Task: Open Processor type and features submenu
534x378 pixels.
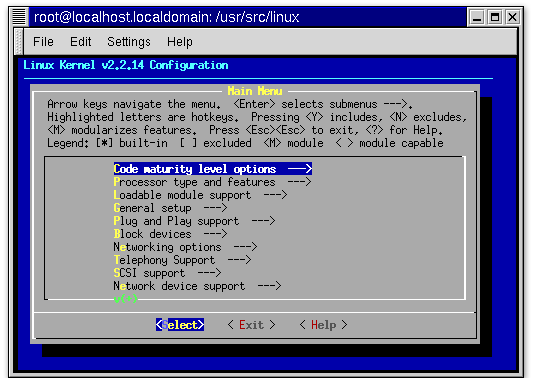Action: point(212,182)
